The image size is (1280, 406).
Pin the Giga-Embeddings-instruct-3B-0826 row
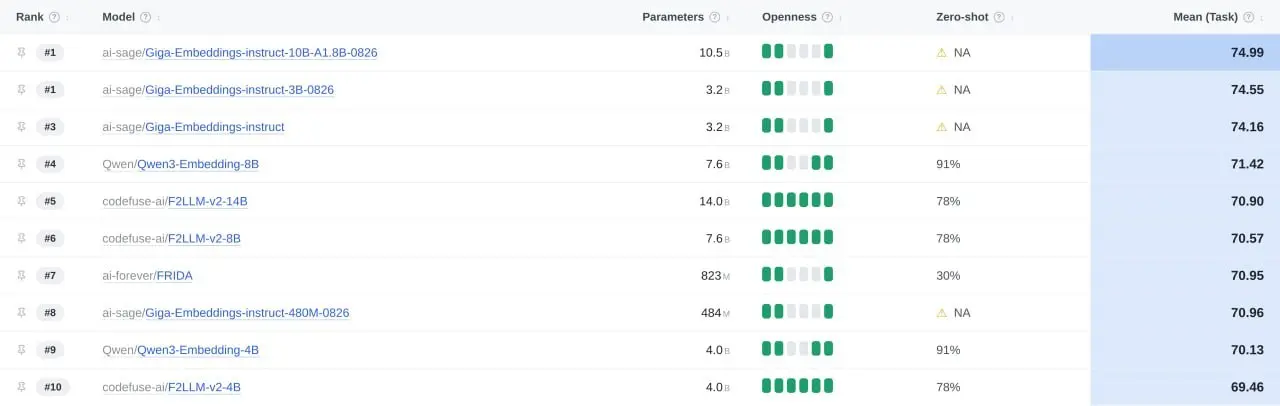click(21, 89)
